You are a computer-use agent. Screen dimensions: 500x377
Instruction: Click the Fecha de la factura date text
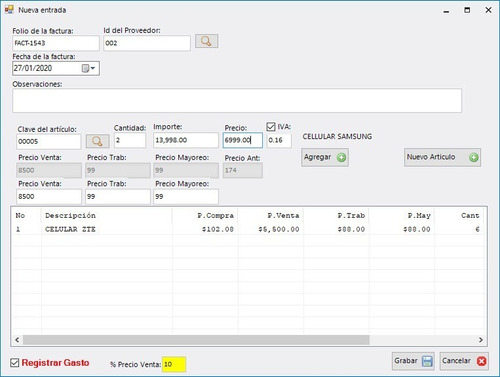pyautogui.click(x=33, y=68)
